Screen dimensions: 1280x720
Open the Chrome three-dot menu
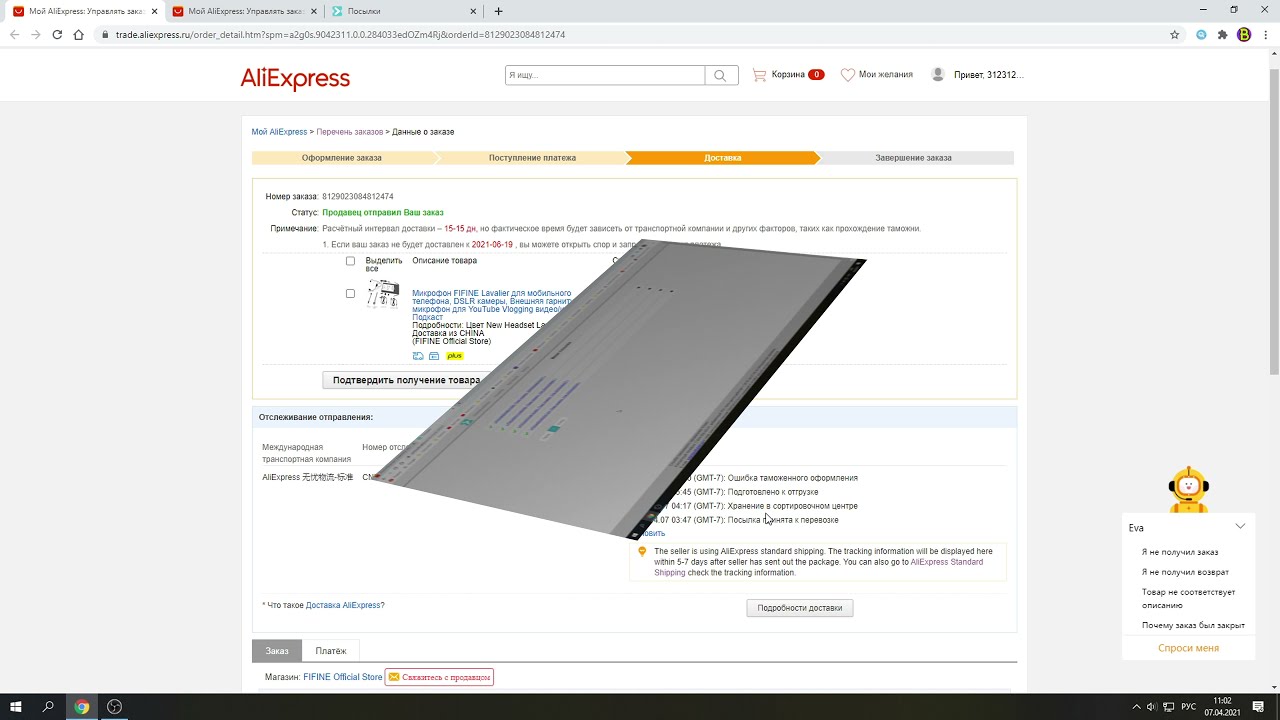tap(1266, 35)
